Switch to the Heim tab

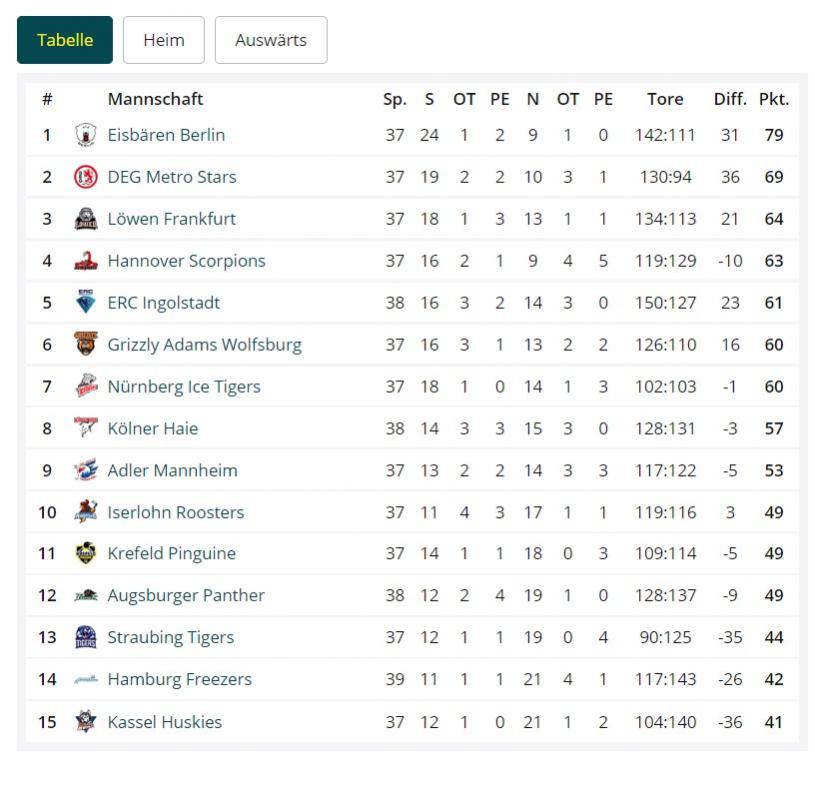[164, 40]
